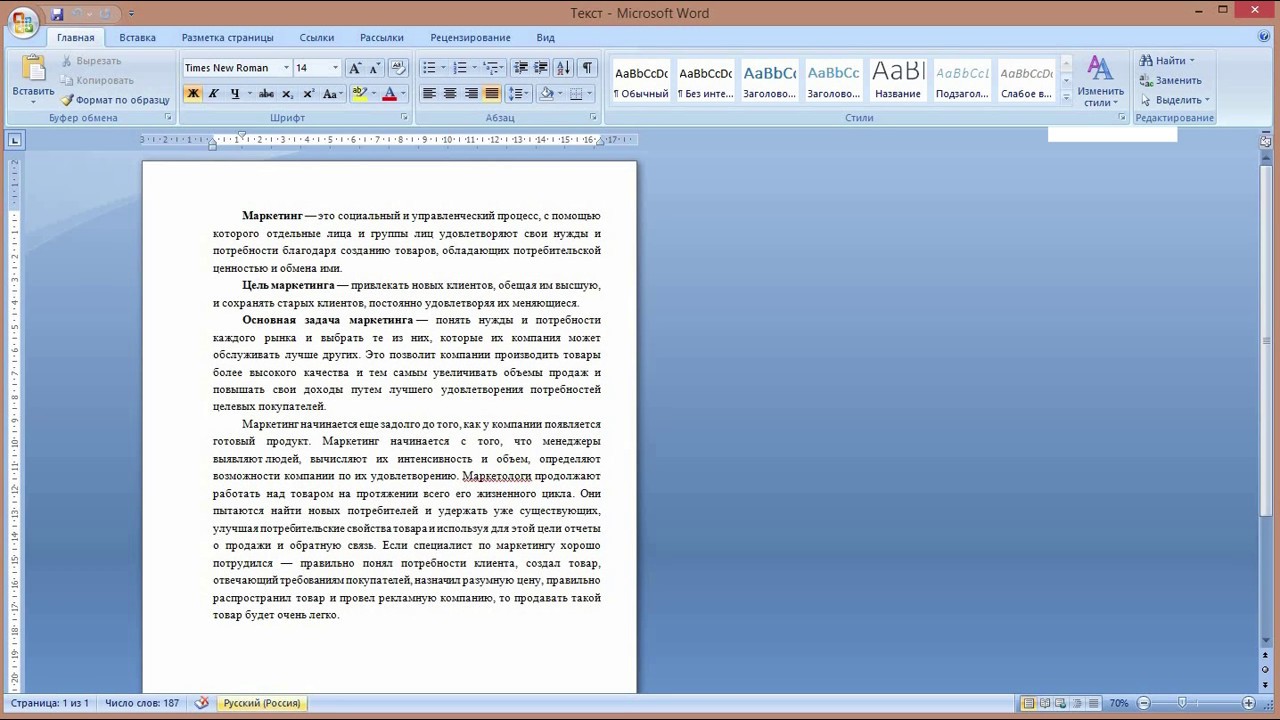Toggle strikethrough formatting
This screenshot has height=720, width=1280.
[266, 94]
